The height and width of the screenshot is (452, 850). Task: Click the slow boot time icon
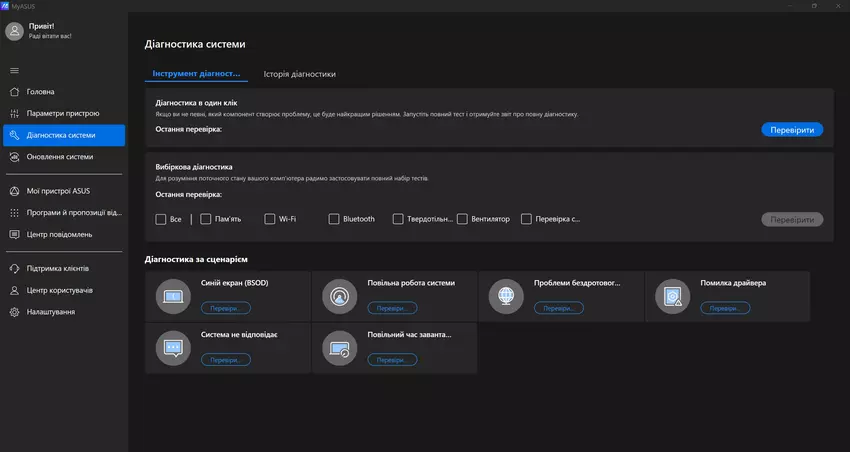click(x=339, y=347)
